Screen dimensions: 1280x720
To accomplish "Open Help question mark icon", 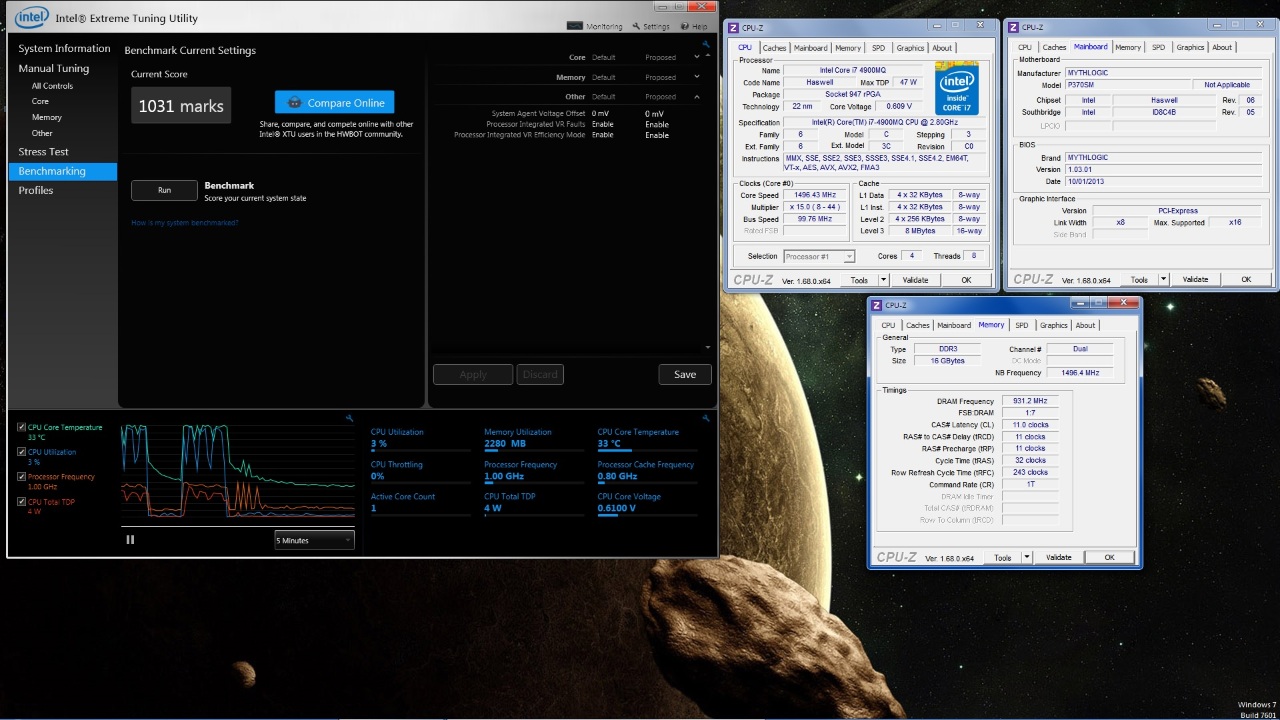I will tap(684, 27).
